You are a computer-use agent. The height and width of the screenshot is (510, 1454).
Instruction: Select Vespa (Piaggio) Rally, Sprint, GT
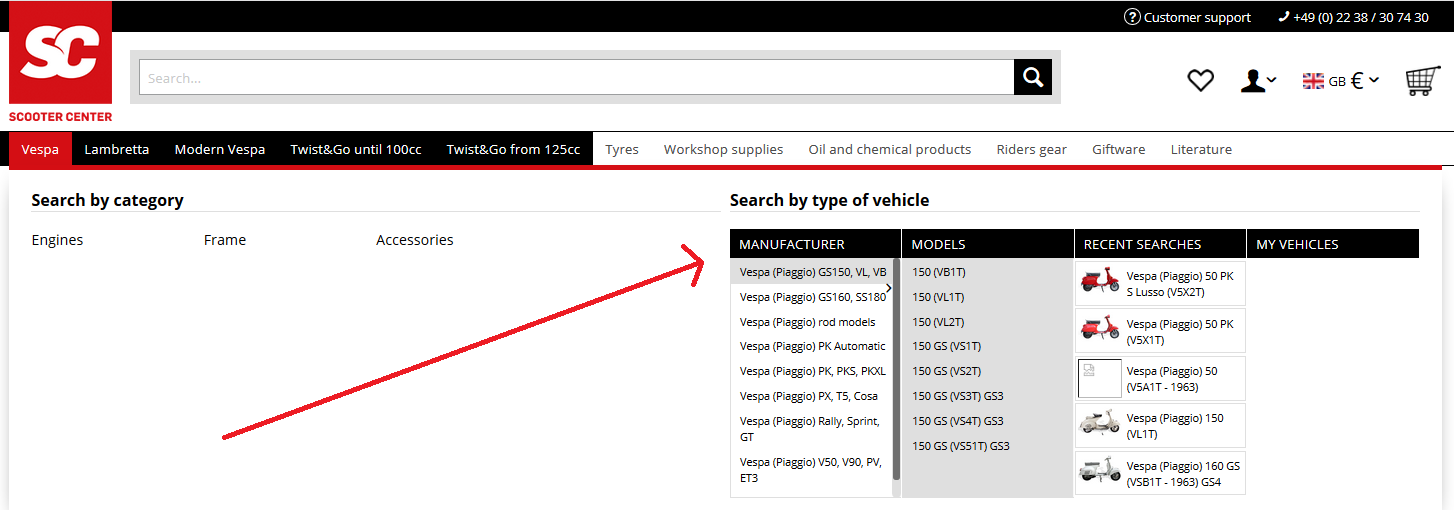(x=812, y=429)
